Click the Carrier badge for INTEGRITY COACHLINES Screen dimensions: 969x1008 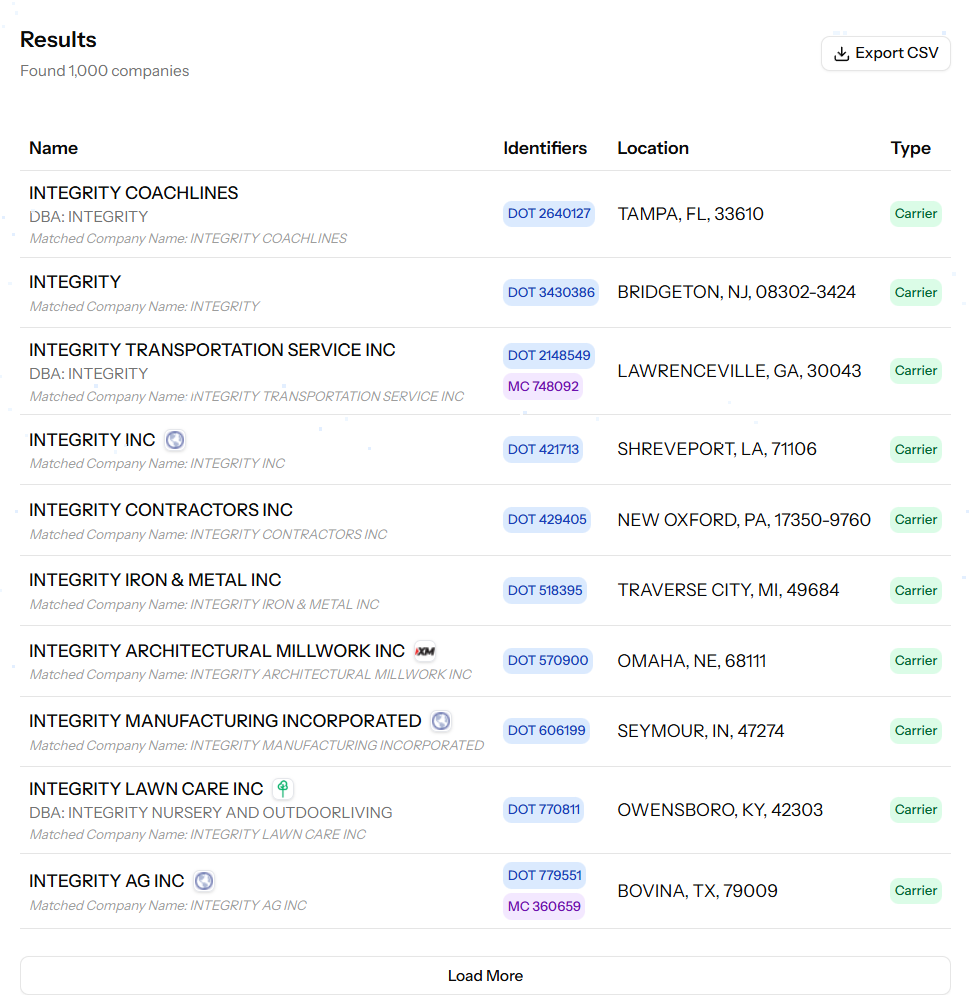[x=915, y=213]
